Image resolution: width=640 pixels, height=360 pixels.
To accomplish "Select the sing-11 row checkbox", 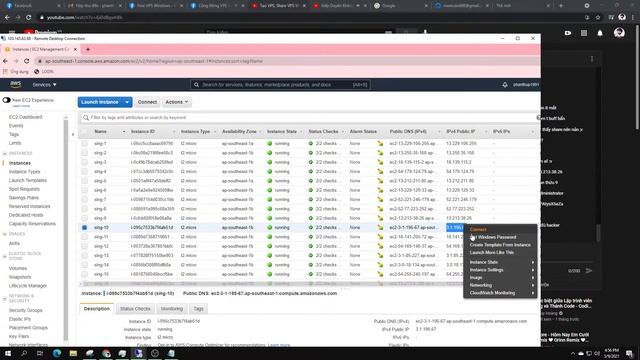I will click(84, 237).
